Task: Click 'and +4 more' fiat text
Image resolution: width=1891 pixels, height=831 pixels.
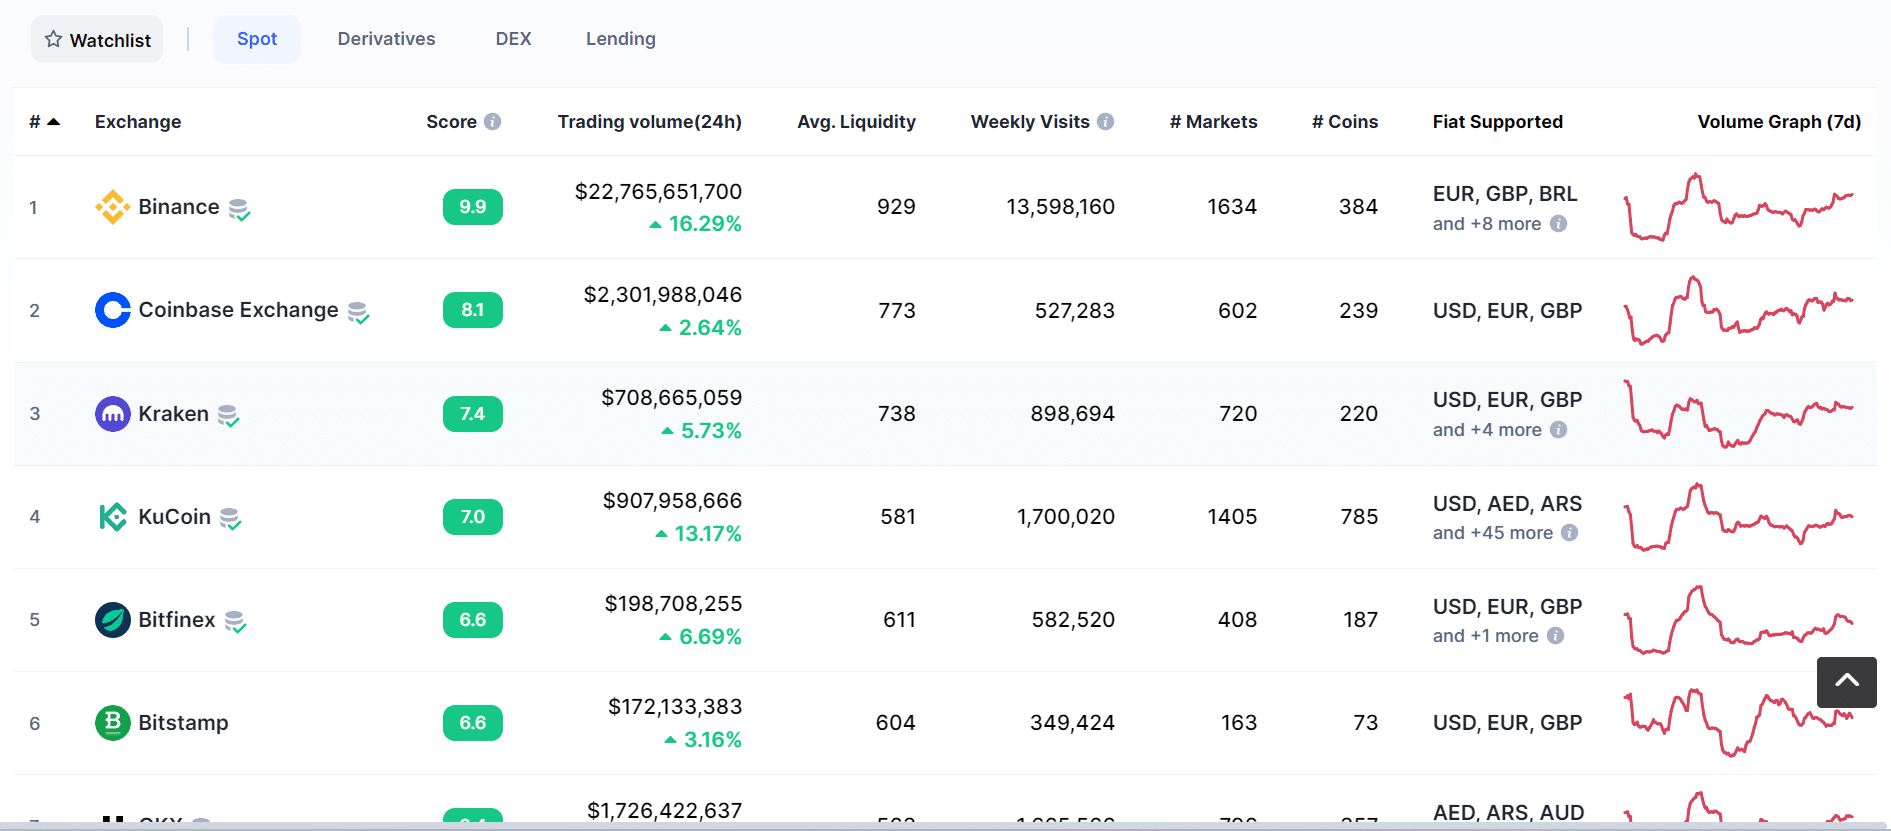Action: pos(1487,430)
